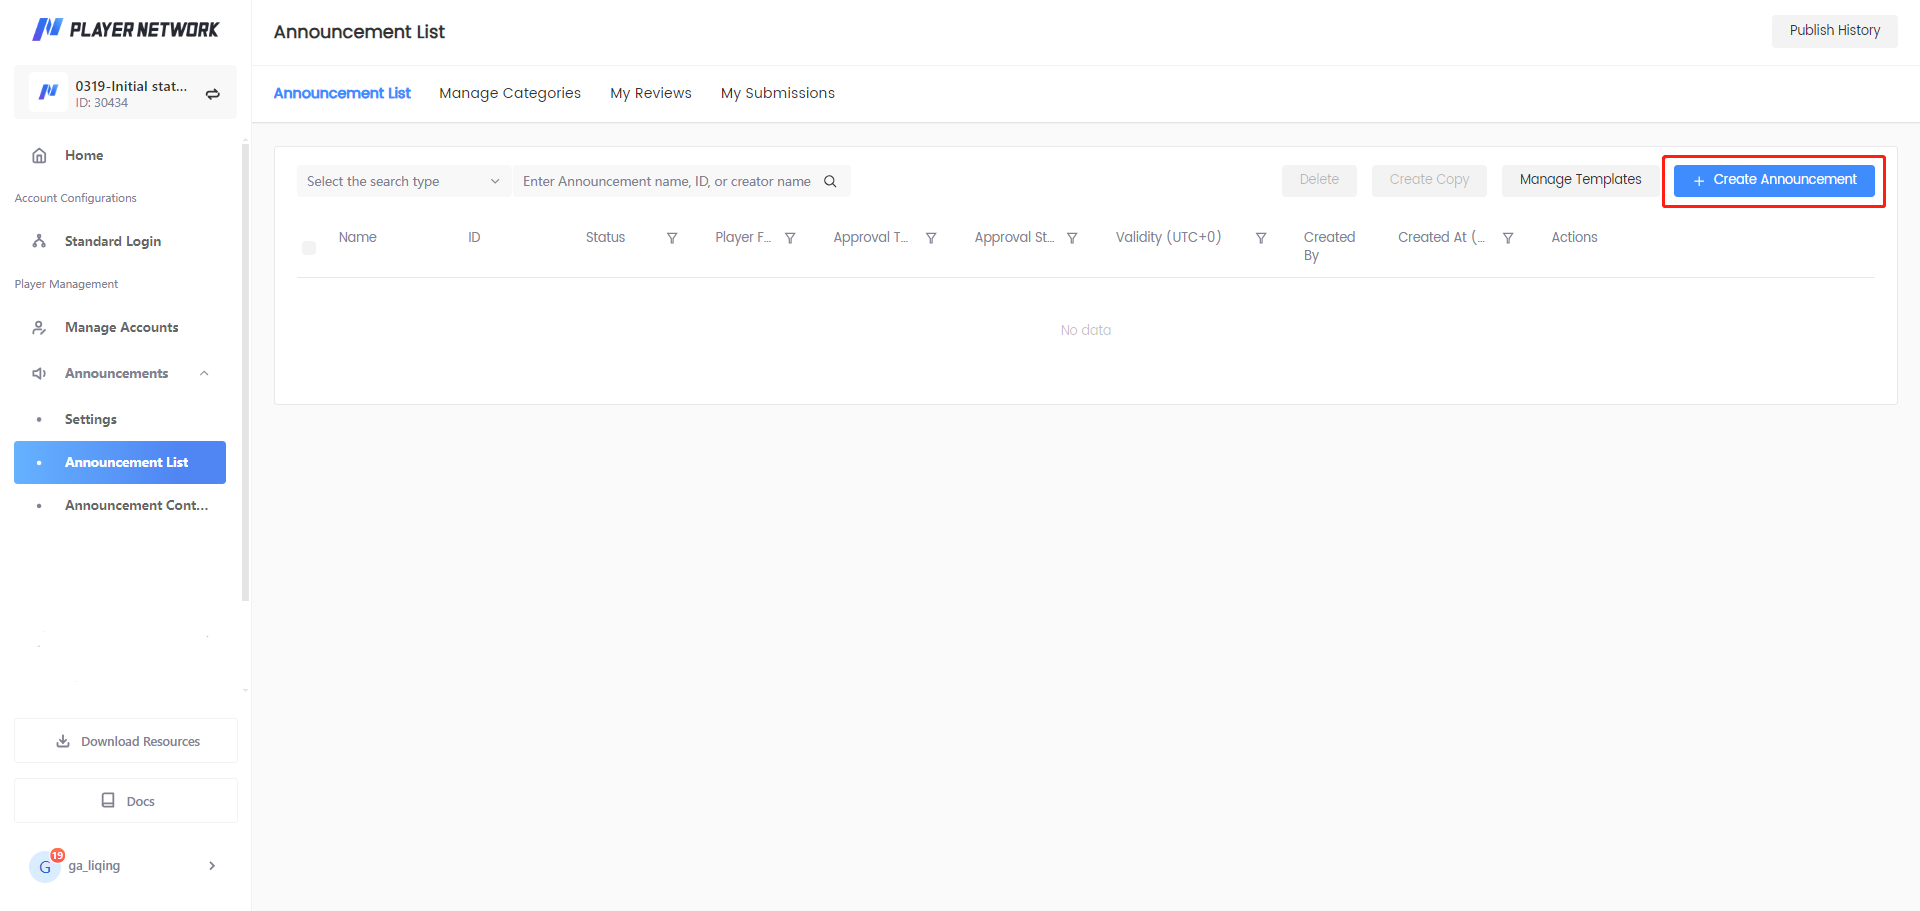The image size is (1920, 911).
Task: Click the Create Announcement button
Action: (1773, 180)
